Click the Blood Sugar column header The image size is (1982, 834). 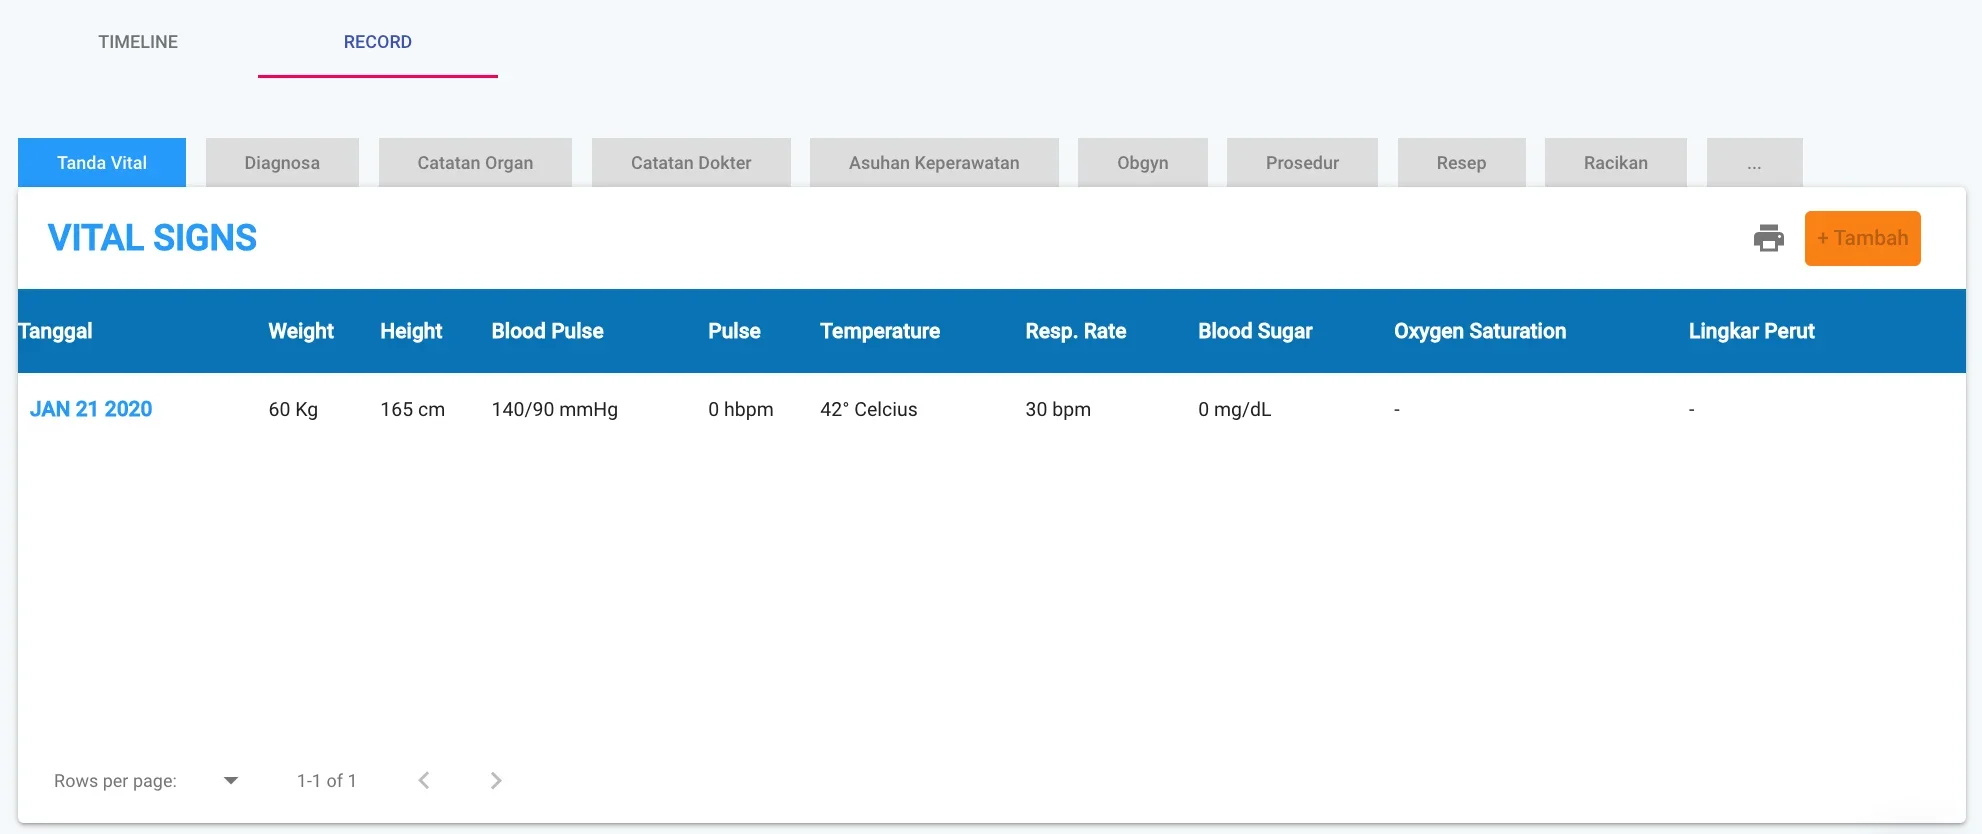coord(1255,331)
